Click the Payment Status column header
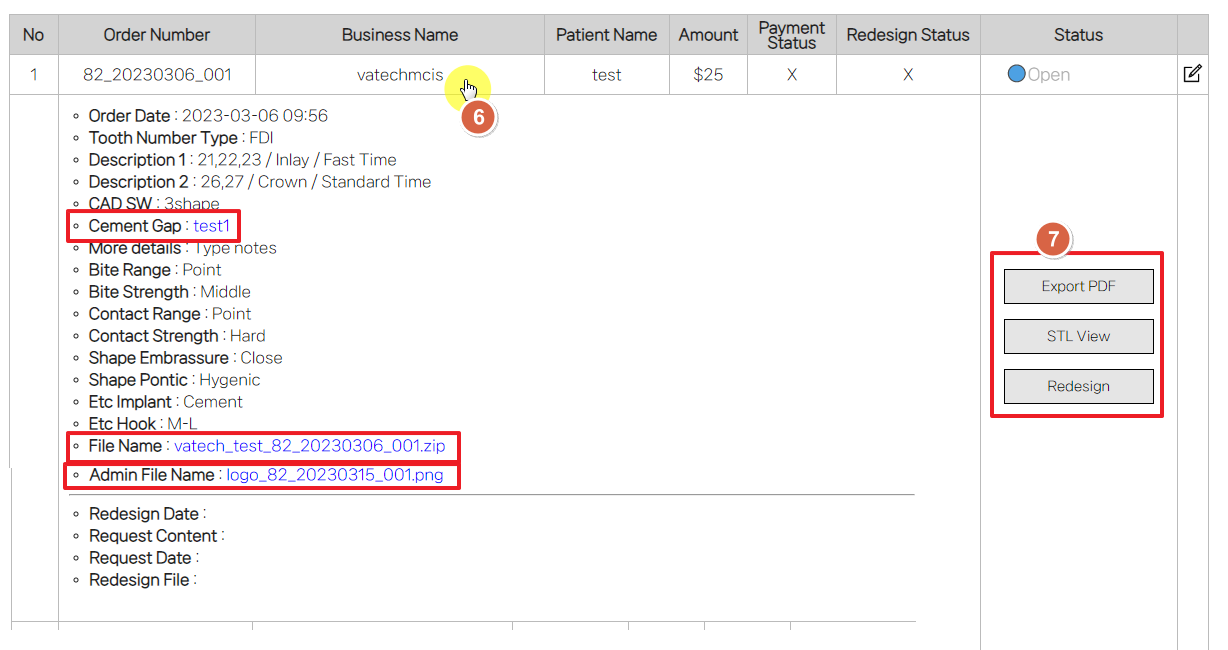This screenshot has height=650, width=1228. [791, 35]
